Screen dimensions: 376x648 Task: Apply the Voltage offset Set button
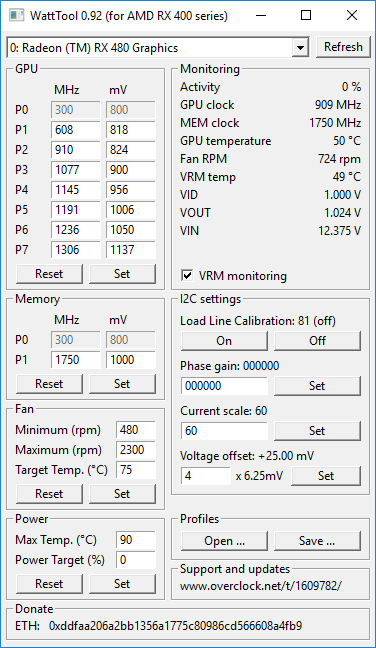pos(326,476)
